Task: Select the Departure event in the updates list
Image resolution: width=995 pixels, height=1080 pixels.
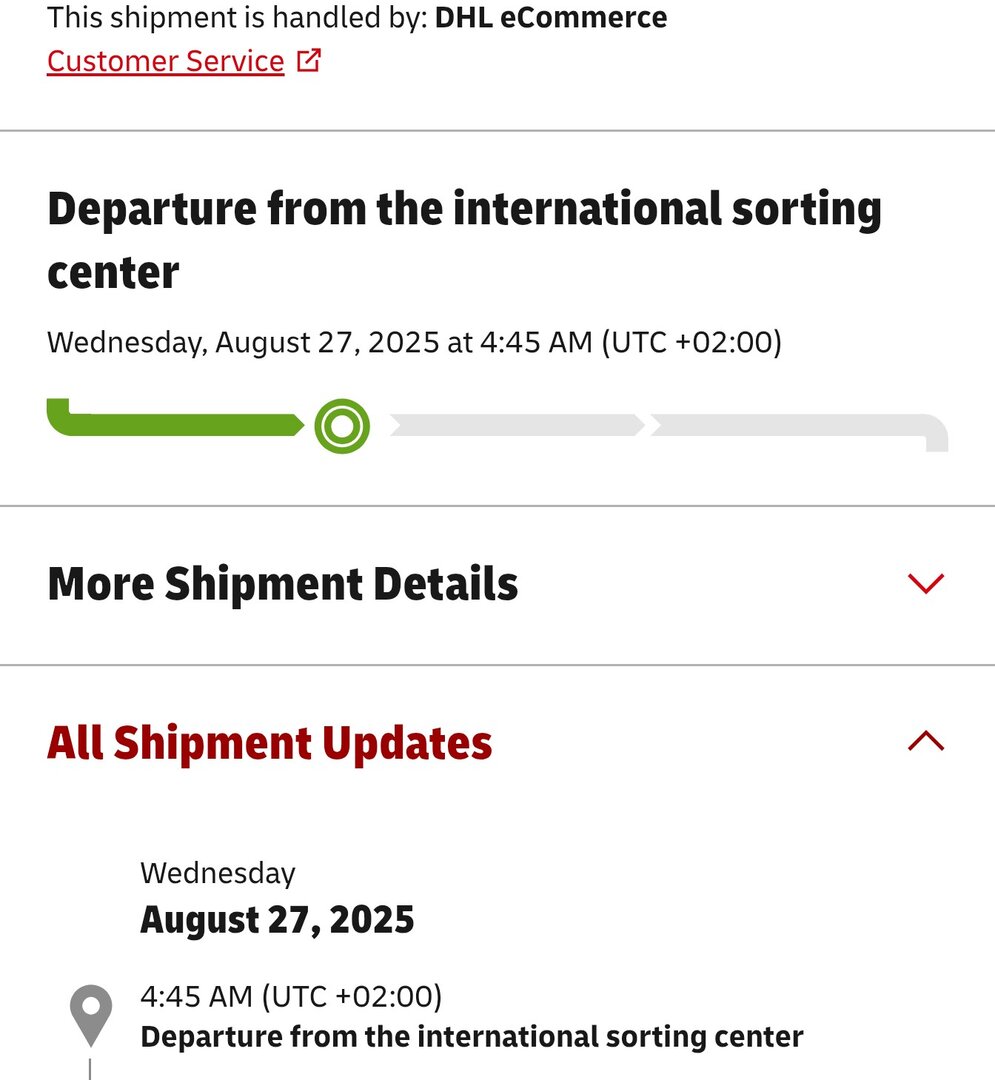Action: 471,1037
